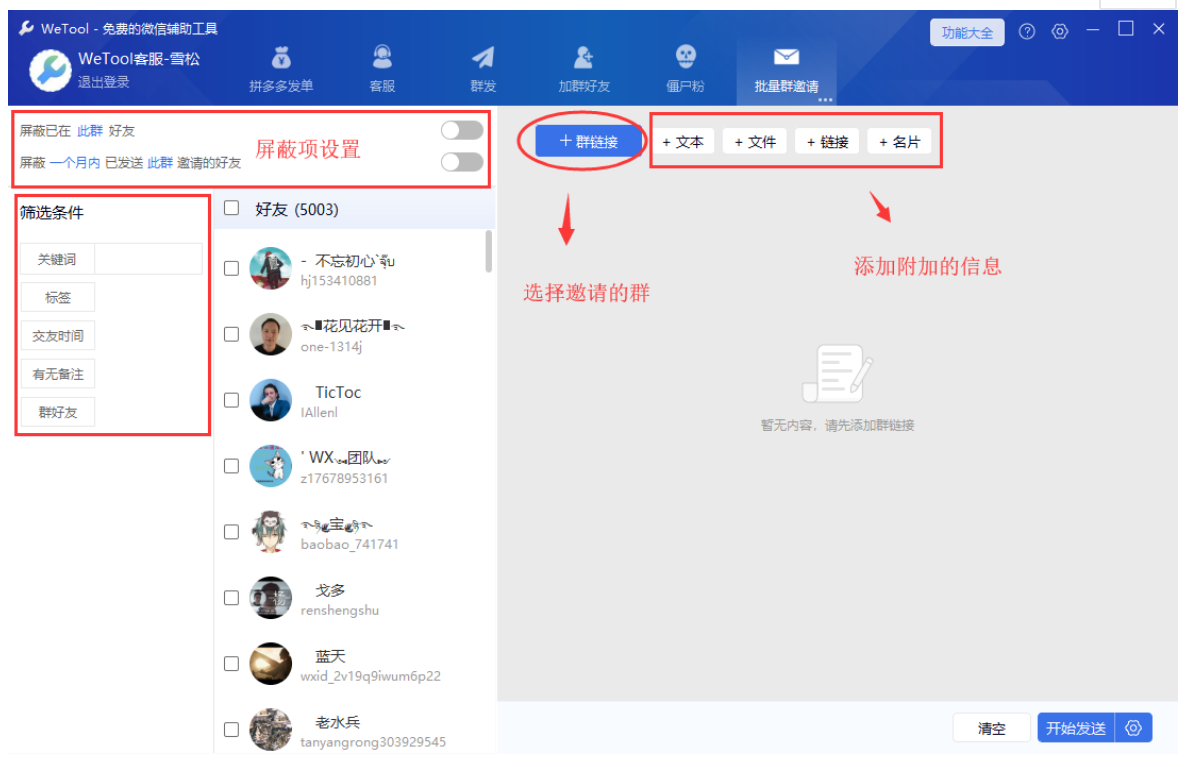
Task: Check the select-all 好友 (5003) checkbox
Action: point(231,208)
